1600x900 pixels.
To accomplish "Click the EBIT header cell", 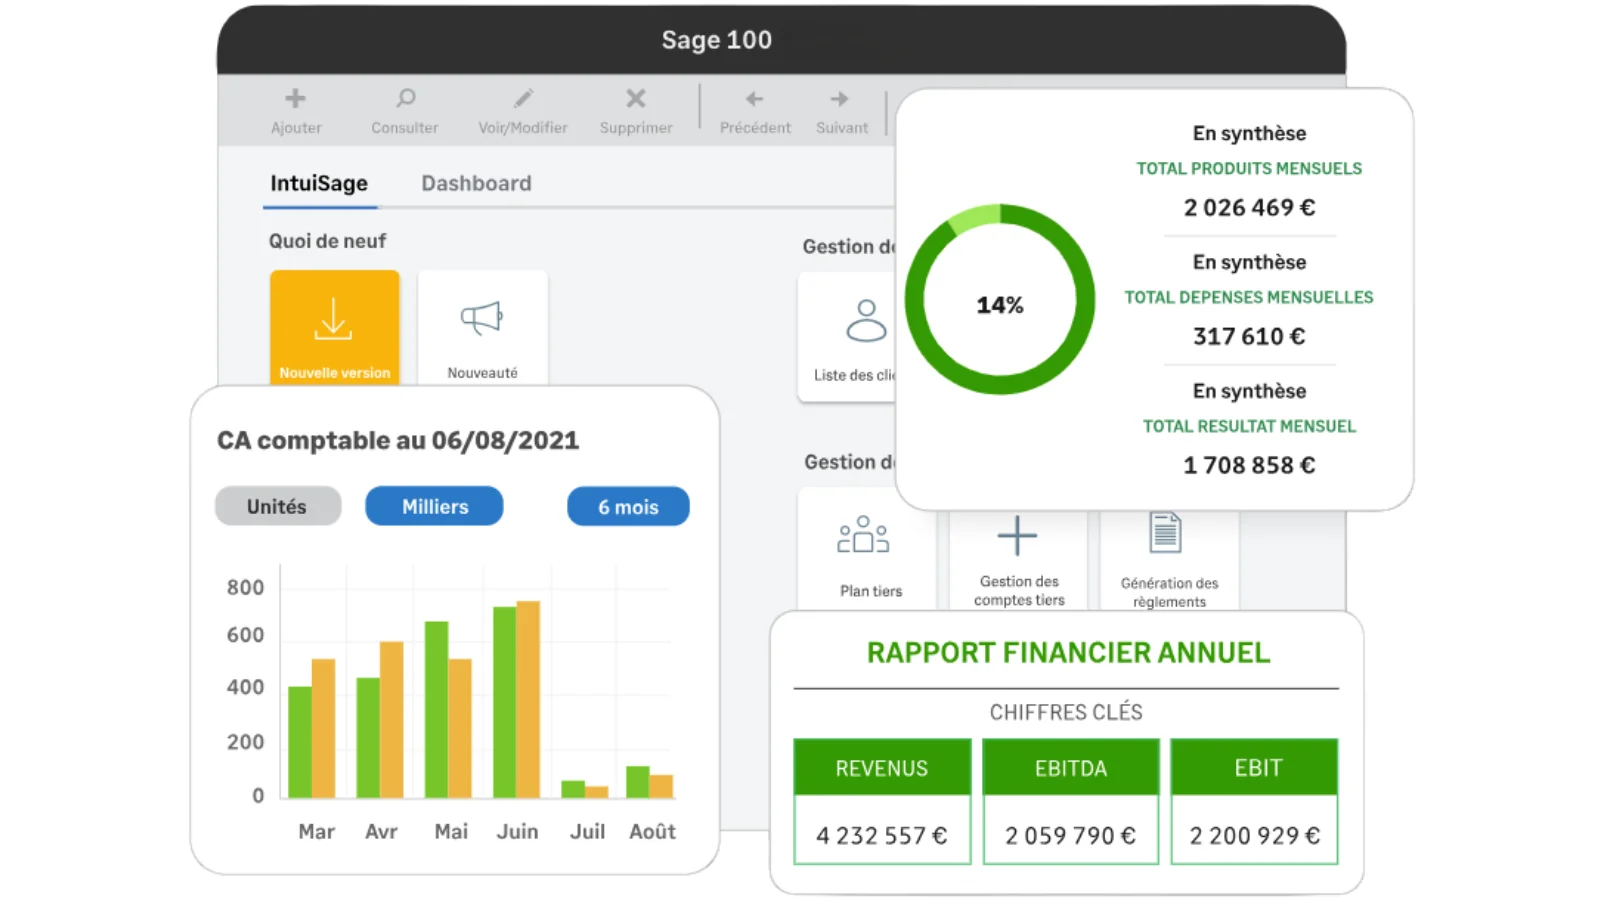I will (x=1255, y=768).
